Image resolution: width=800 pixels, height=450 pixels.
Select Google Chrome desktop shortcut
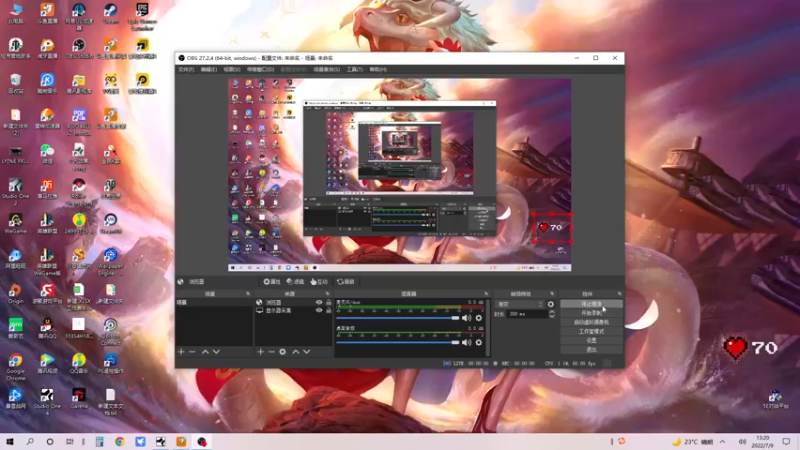coord(15,367)
